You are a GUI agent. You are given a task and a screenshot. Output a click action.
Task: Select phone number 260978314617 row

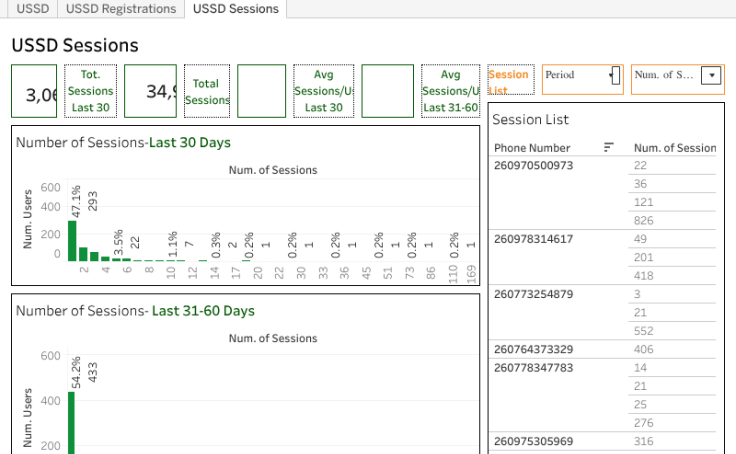click(534, 238)
